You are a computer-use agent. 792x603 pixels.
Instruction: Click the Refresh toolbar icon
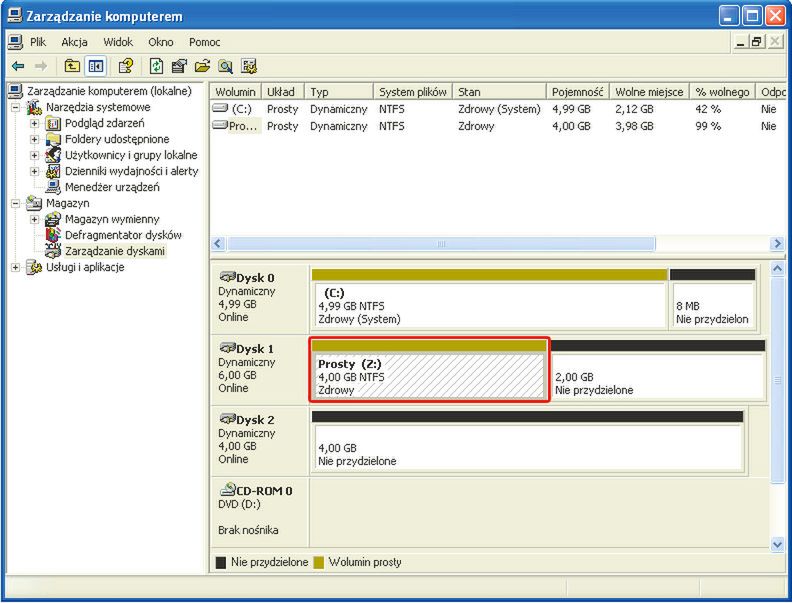coord(157,66)
